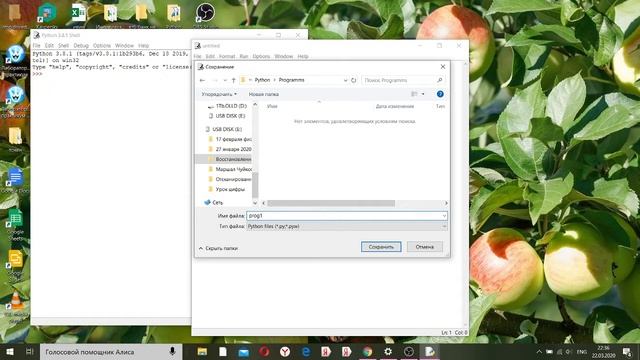640x360 pixels.
Task: Click the Отмена button
Action: [424, 247]
